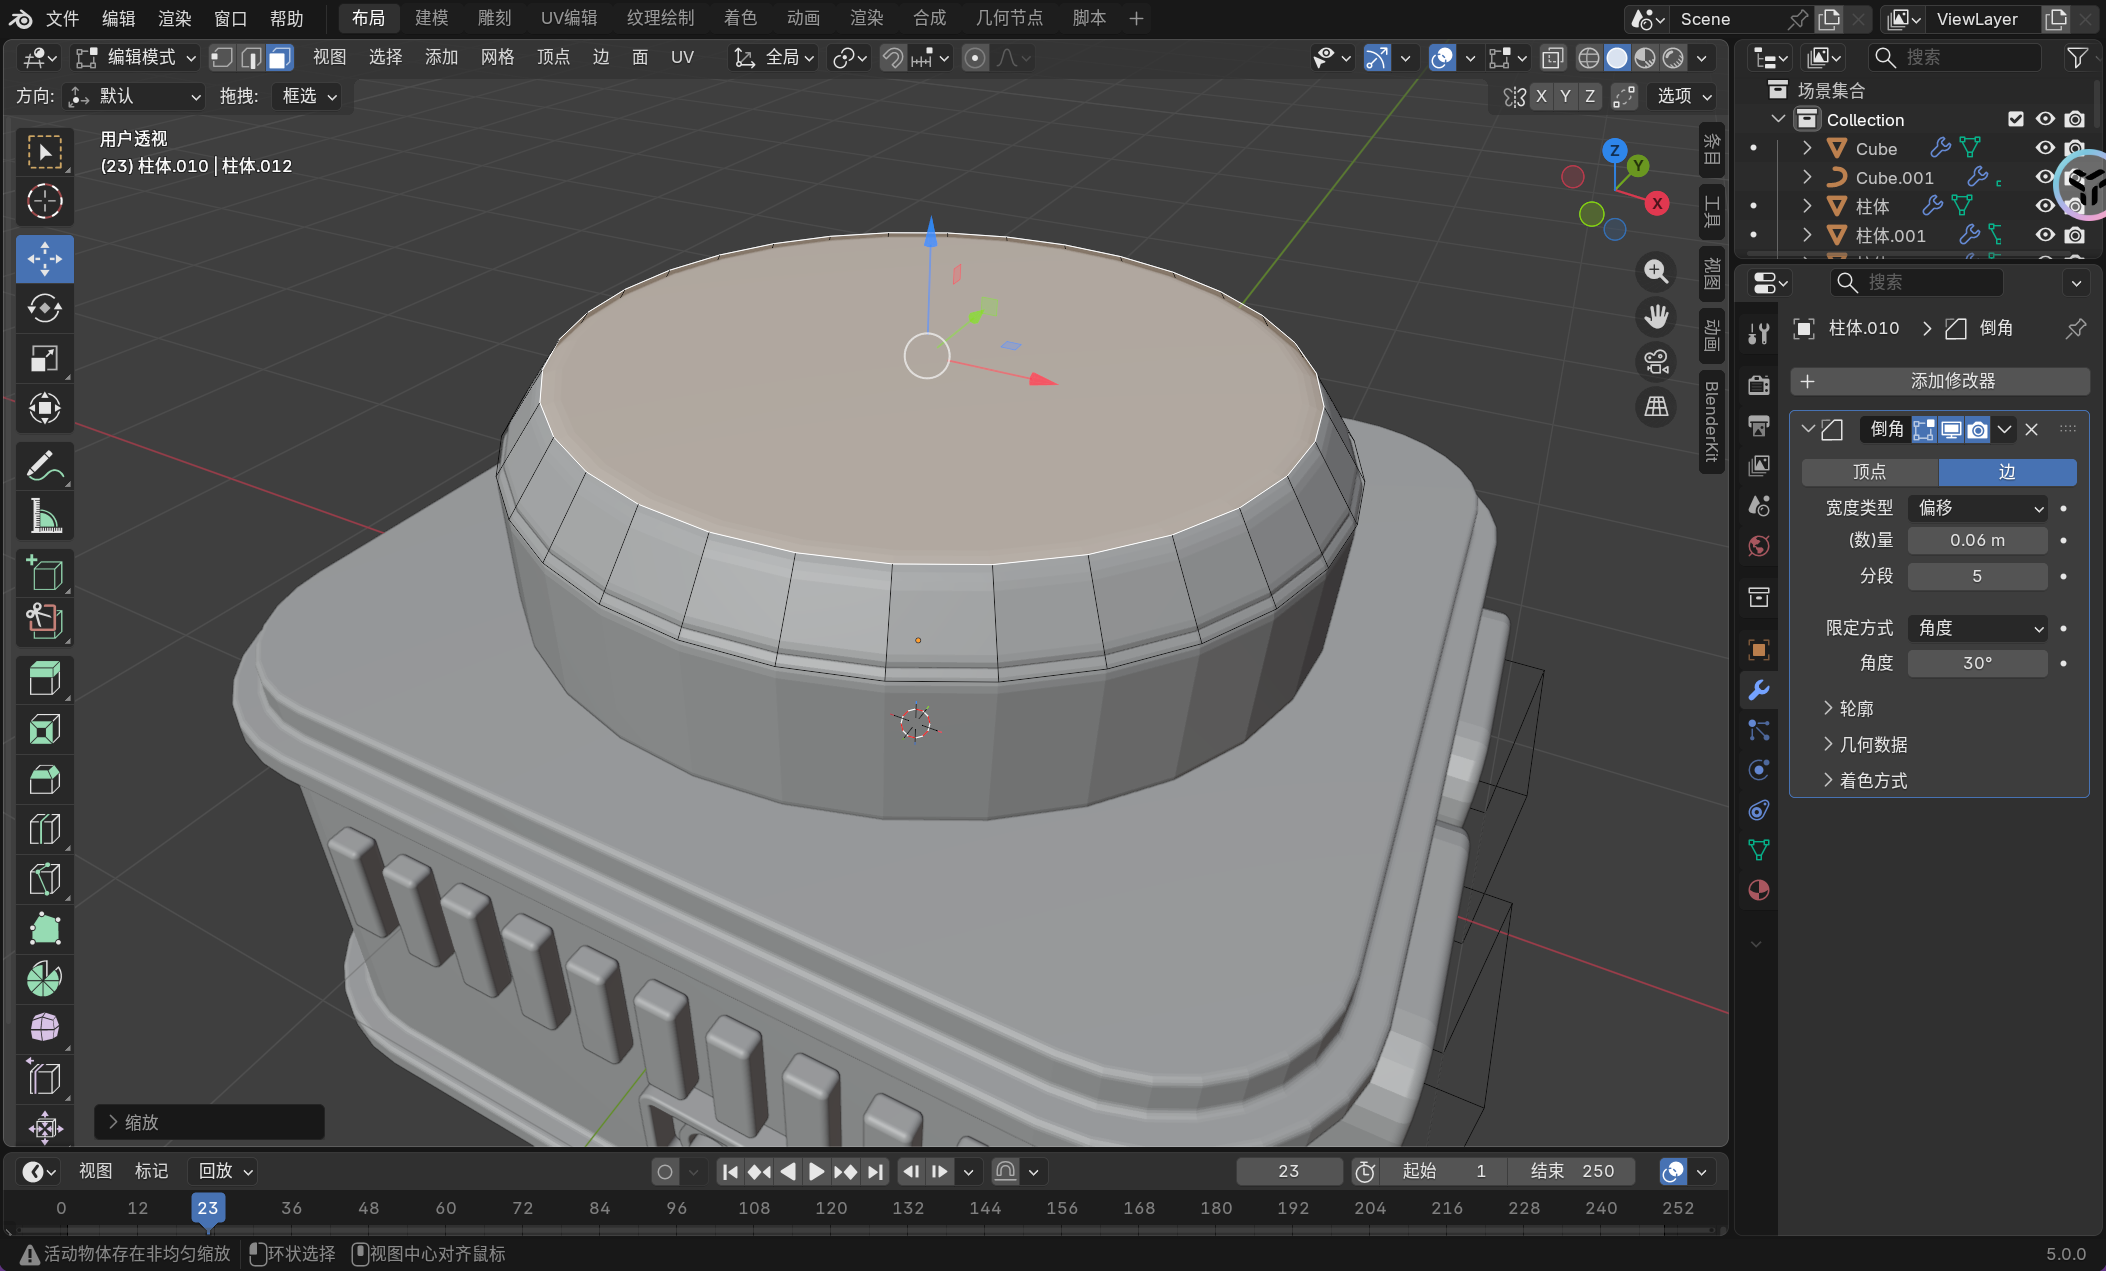Select the 顶点 bevel mode button
The width and height of the screenshot is (2106, 1271).
click(x=1869, y=472)
